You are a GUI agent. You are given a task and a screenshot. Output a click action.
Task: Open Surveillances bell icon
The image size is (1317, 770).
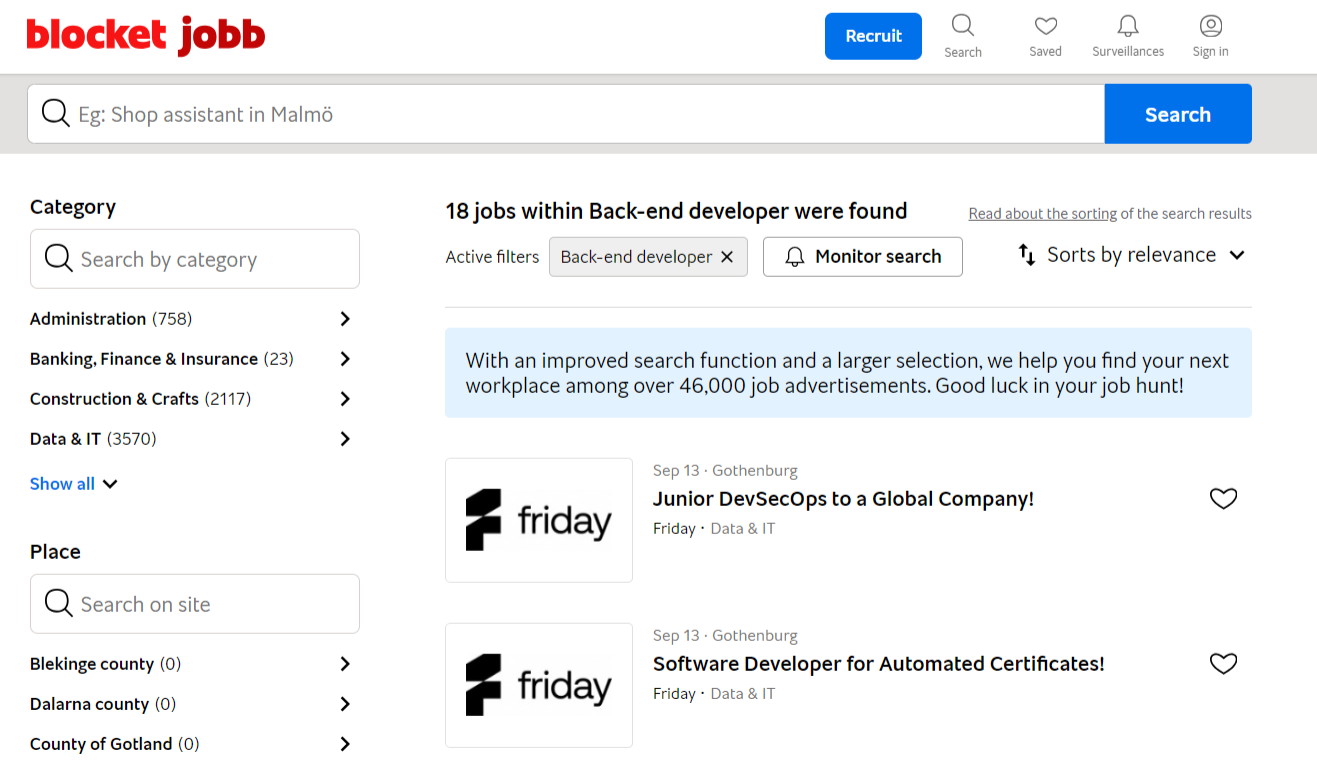pos(1128,26)
